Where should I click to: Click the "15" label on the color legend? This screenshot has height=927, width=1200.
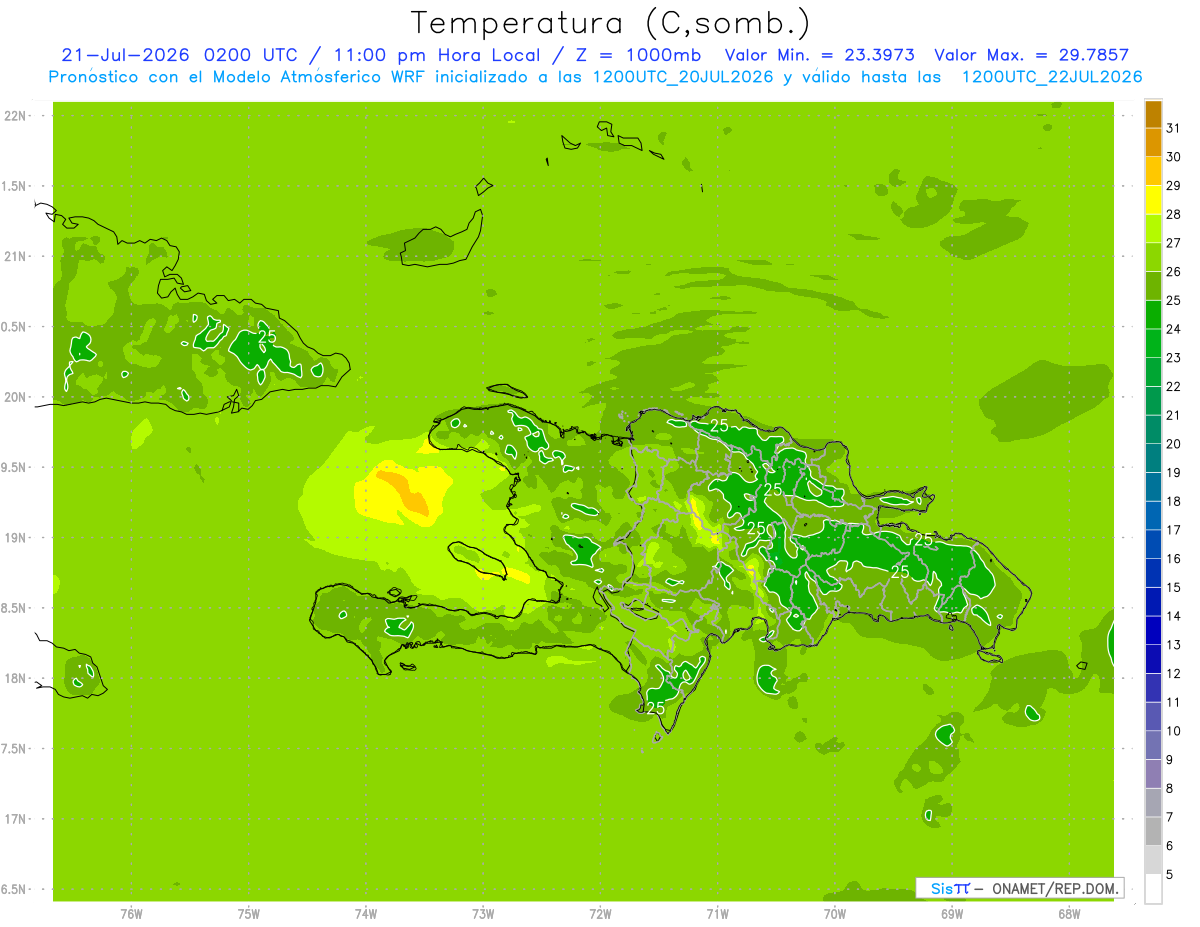pyautogui.click(x=1174, y=587)
